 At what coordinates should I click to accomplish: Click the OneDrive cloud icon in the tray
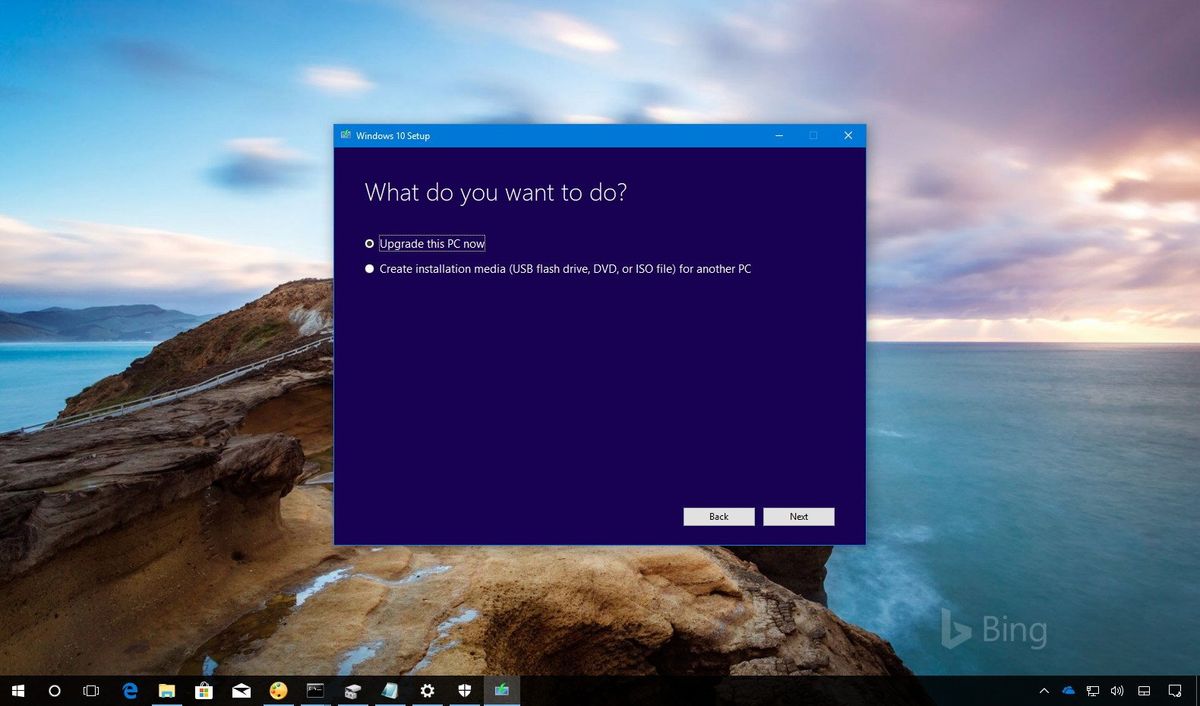tap(1067, 690)
